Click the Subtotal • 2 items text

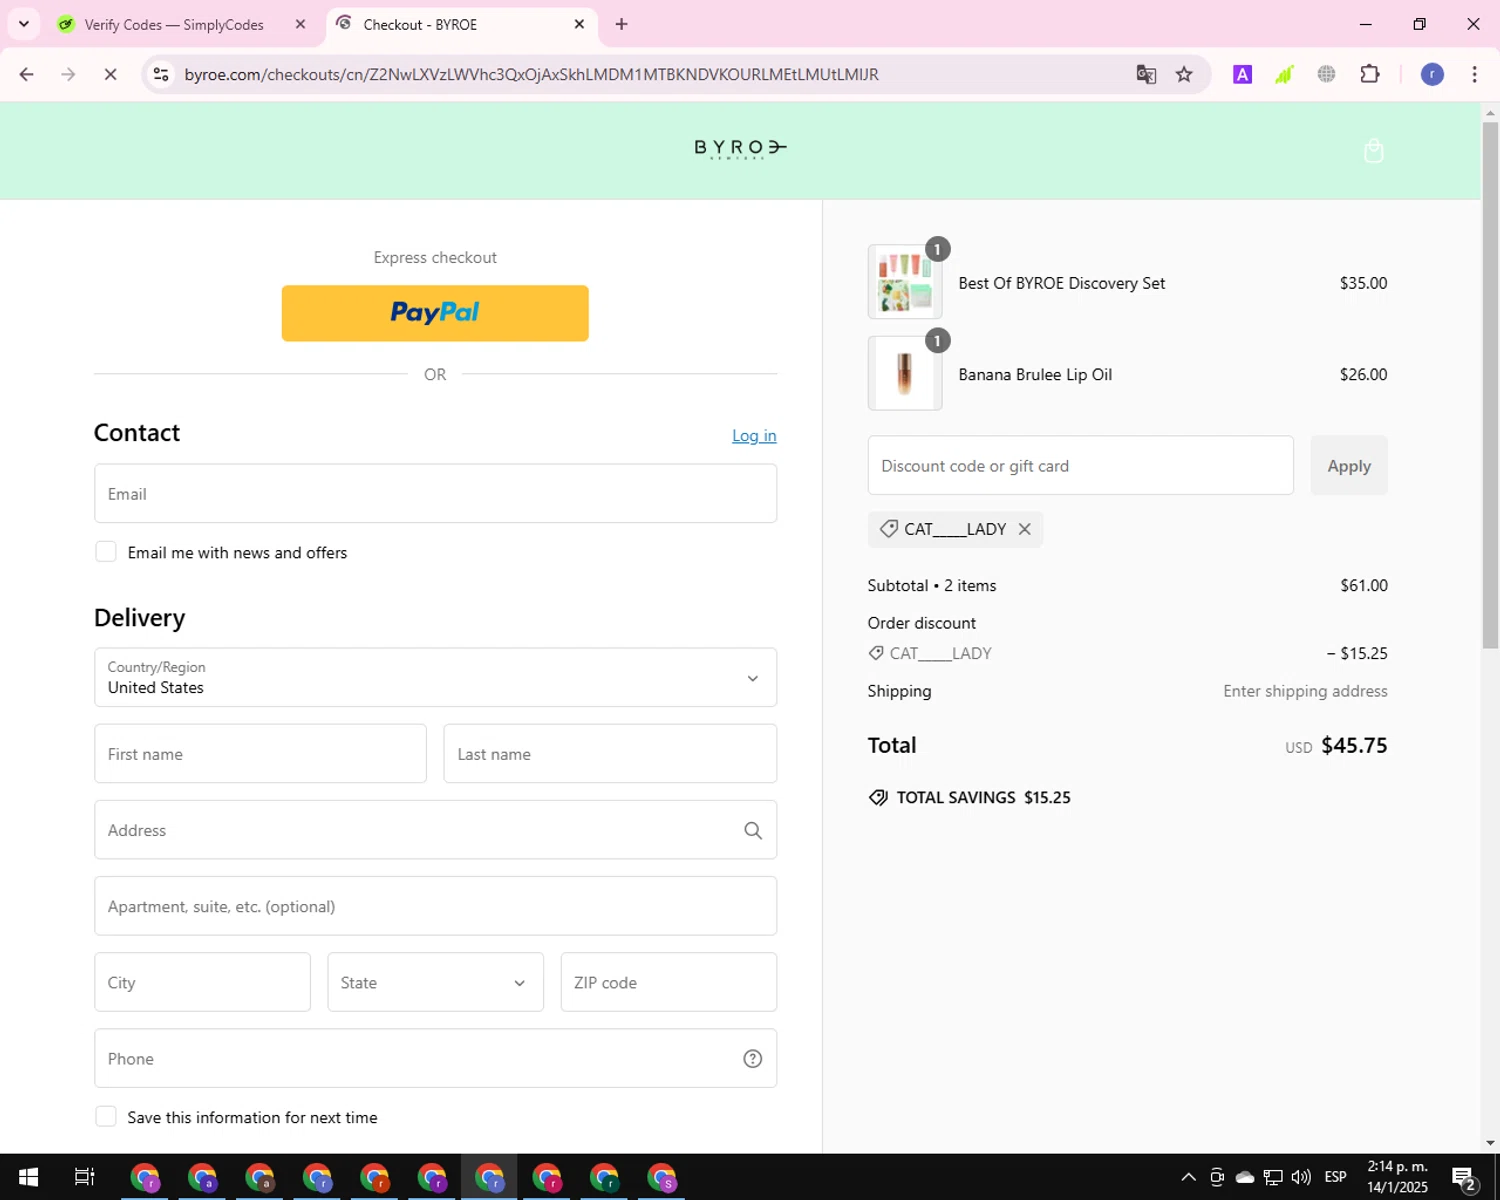tap(932, 586)
